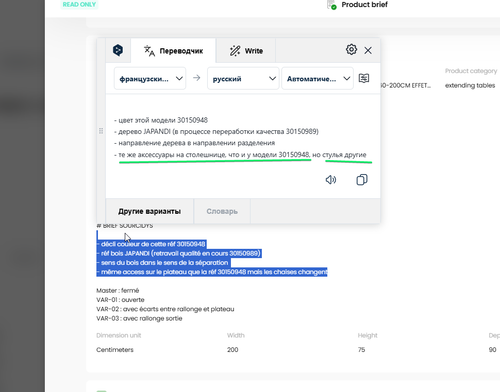Click the Dimension unit label
Screen dimensions: 500x392
click(119, 335)
